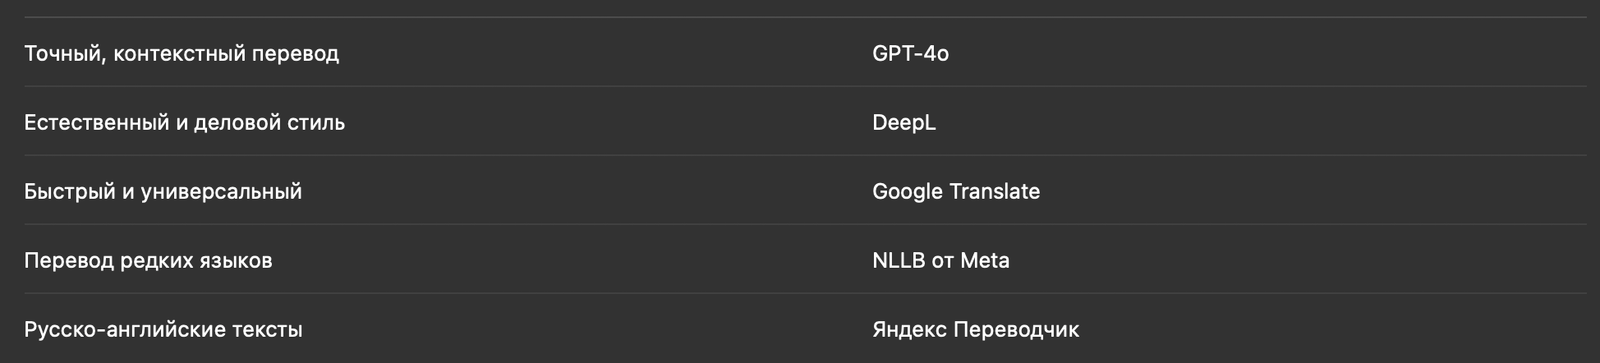Click the 'Естественный и деловой стиль' row text
Image resolution: width=1600 pixels, height=363 pixels.
(184, 123)
